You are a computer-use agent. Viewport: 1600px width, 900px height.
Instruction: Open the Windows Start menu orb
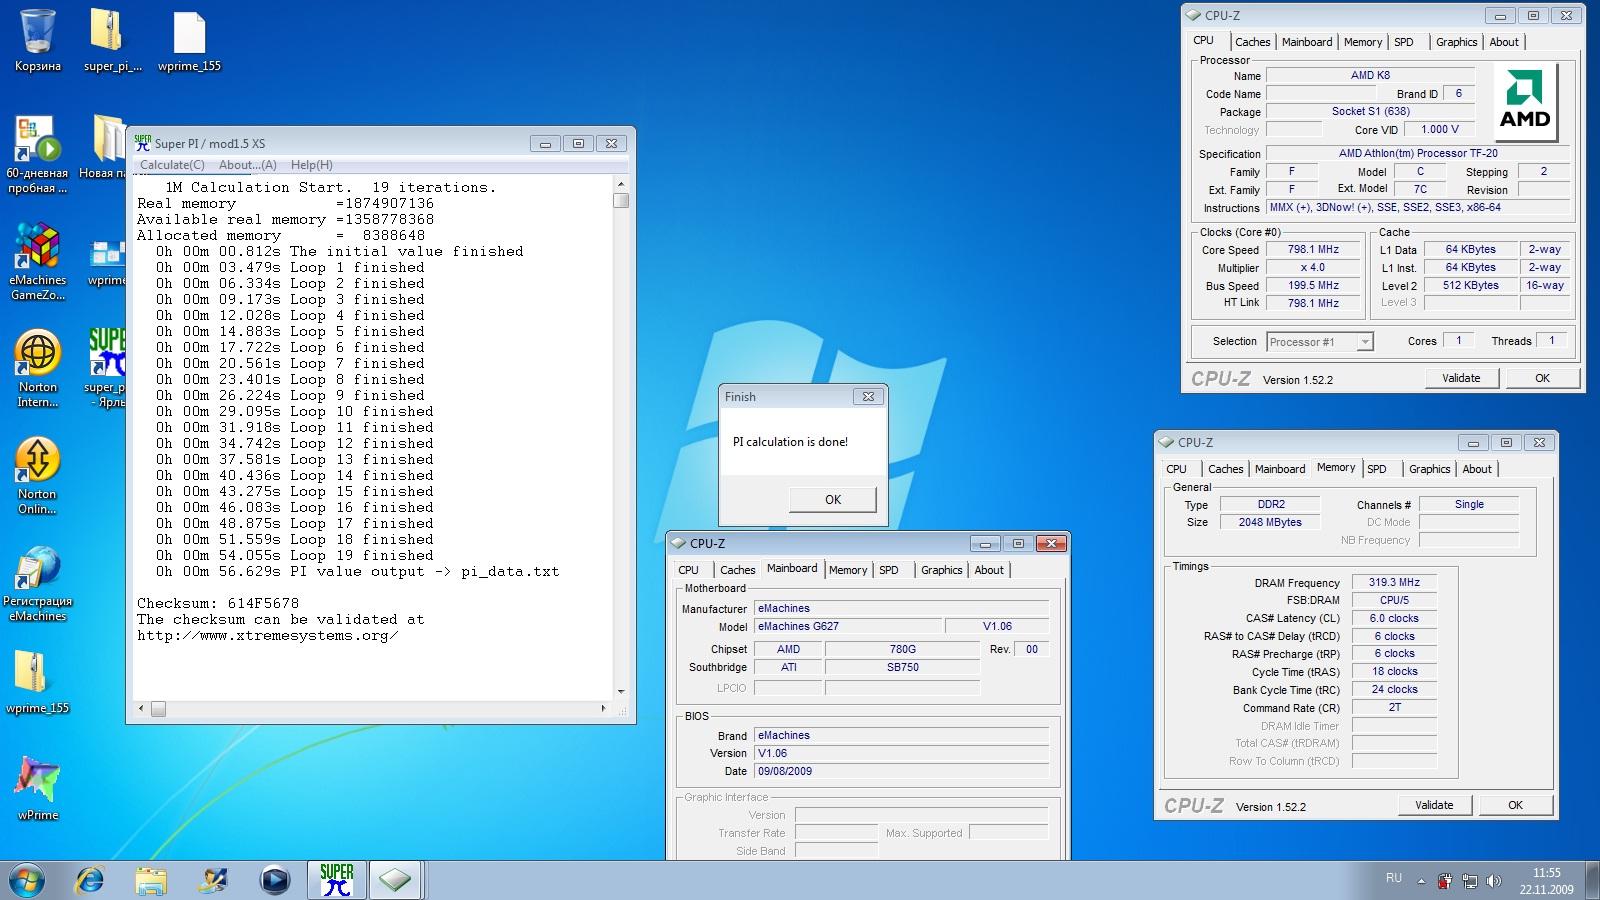[x=27, y=880]
